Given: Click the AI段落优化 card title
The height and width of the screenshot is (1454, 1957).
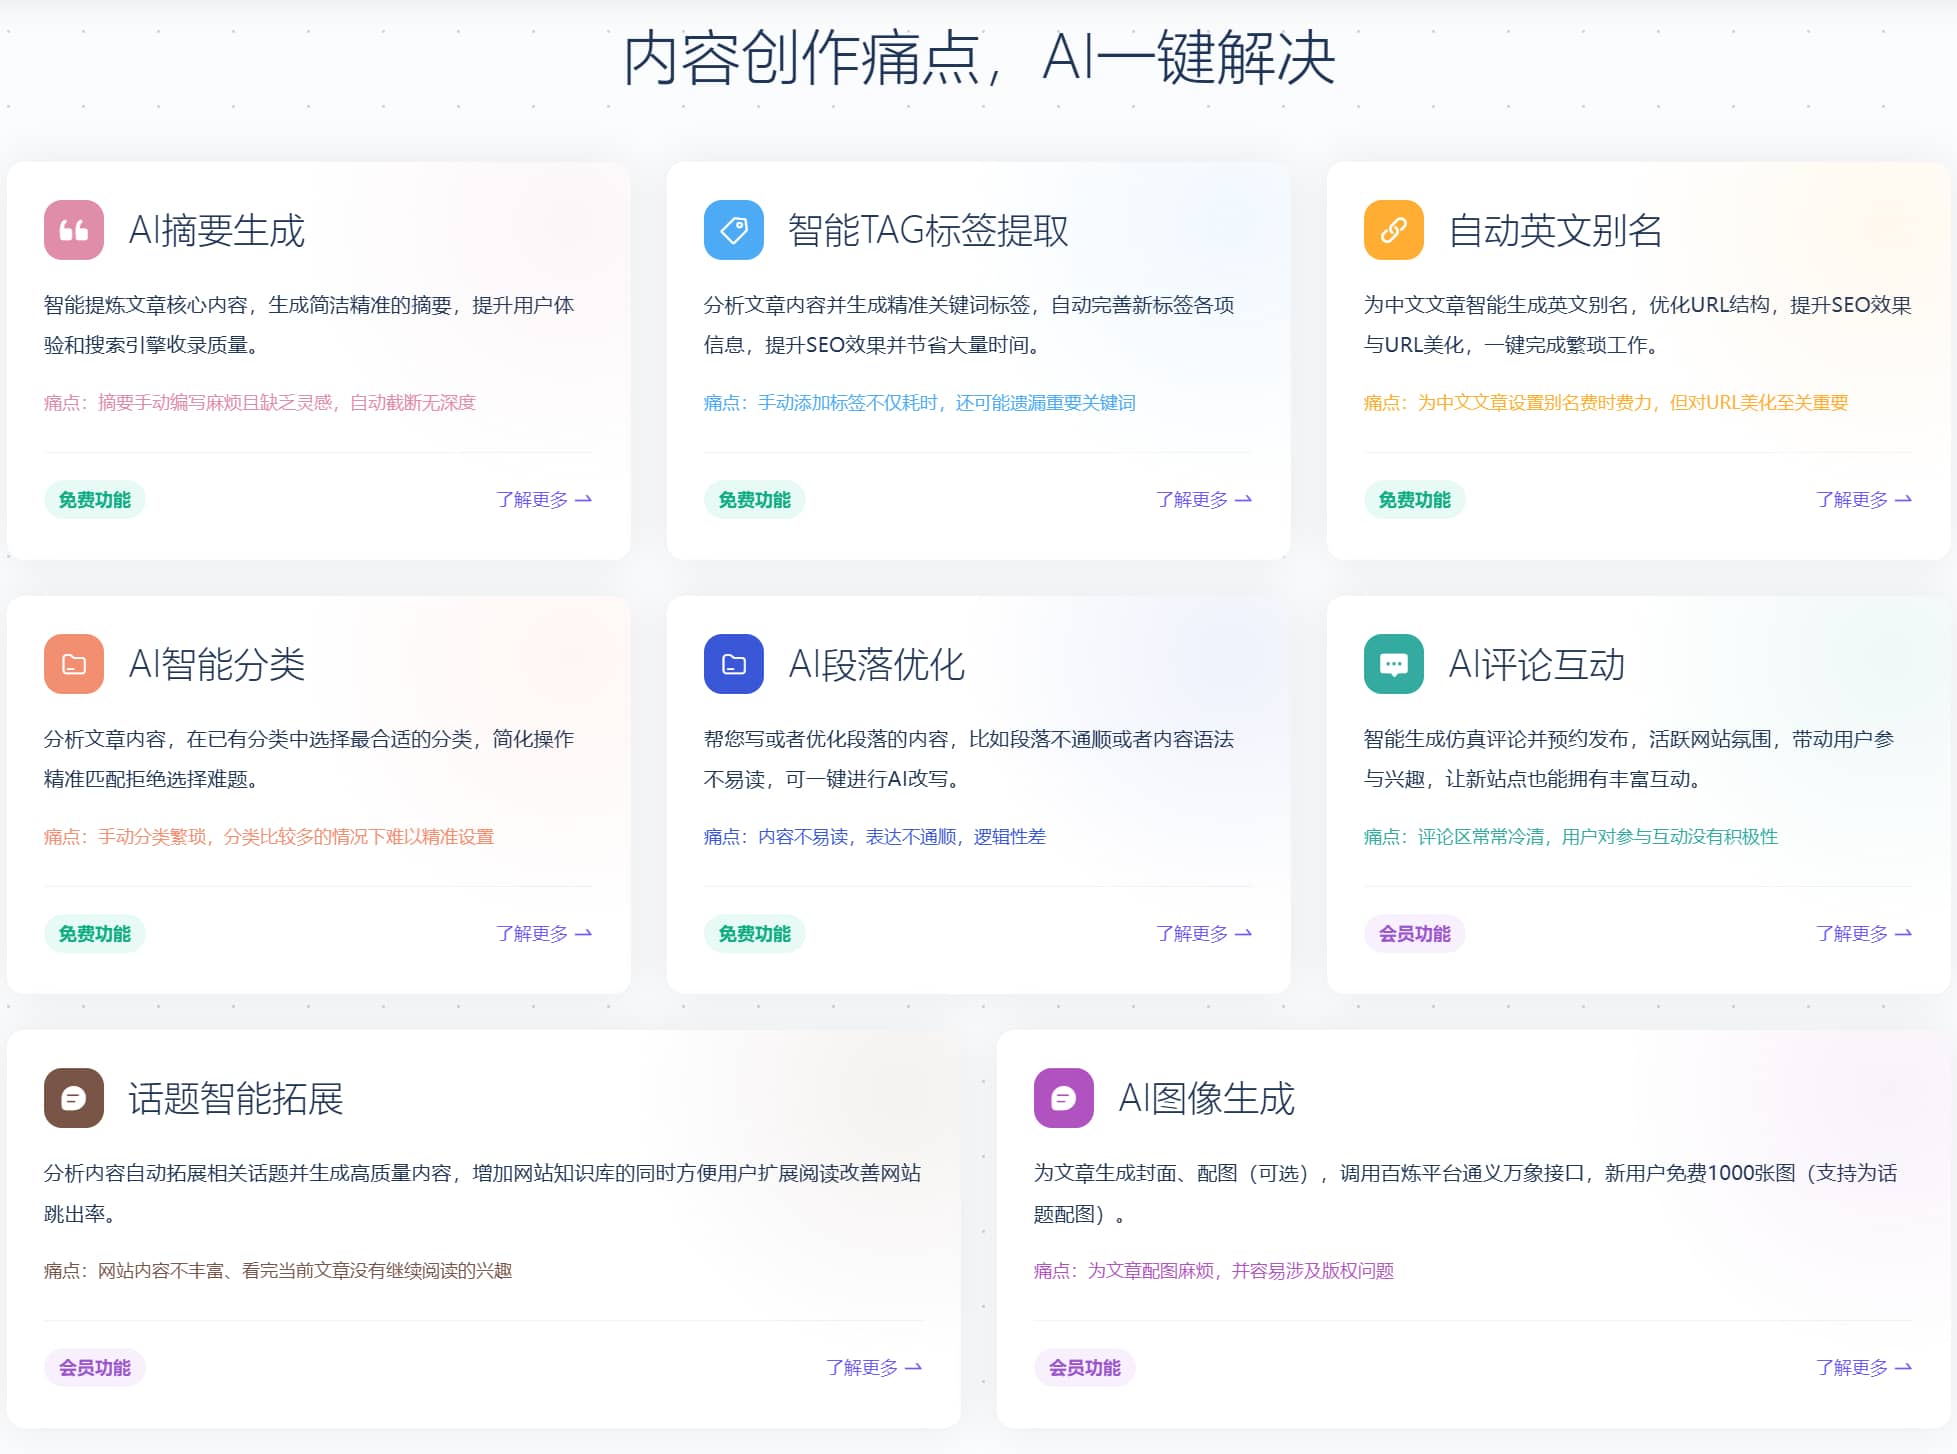Looking at the screenshot, I should coord(876,664).
